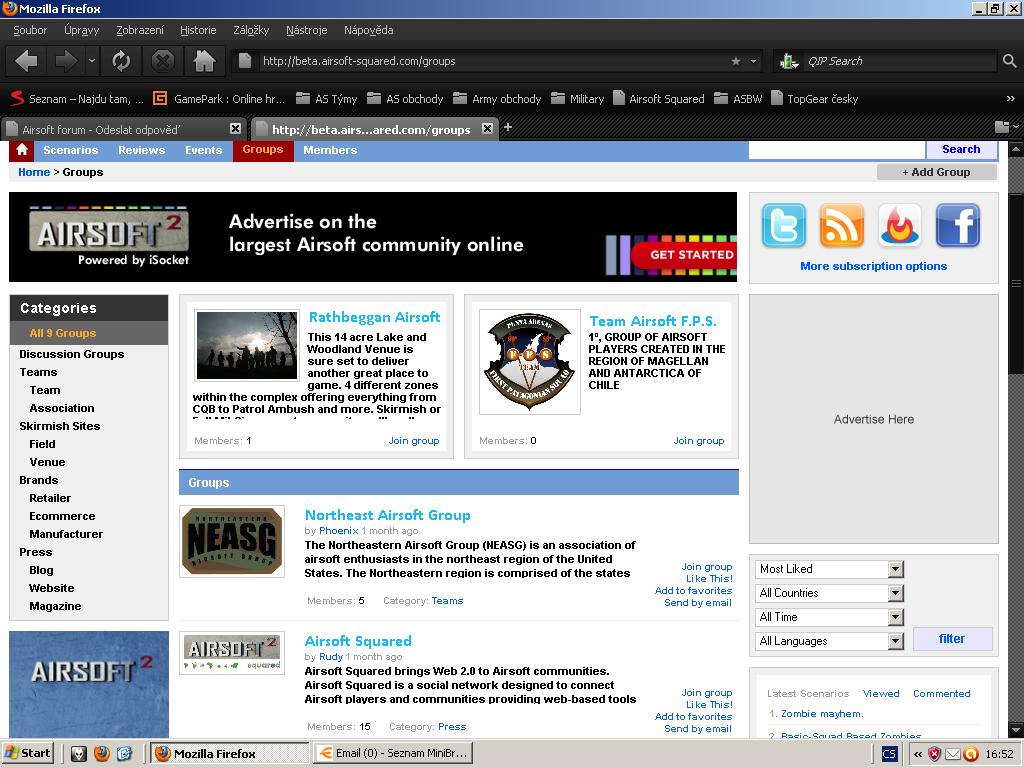Open the Windows Start menu

pos(28,753)
